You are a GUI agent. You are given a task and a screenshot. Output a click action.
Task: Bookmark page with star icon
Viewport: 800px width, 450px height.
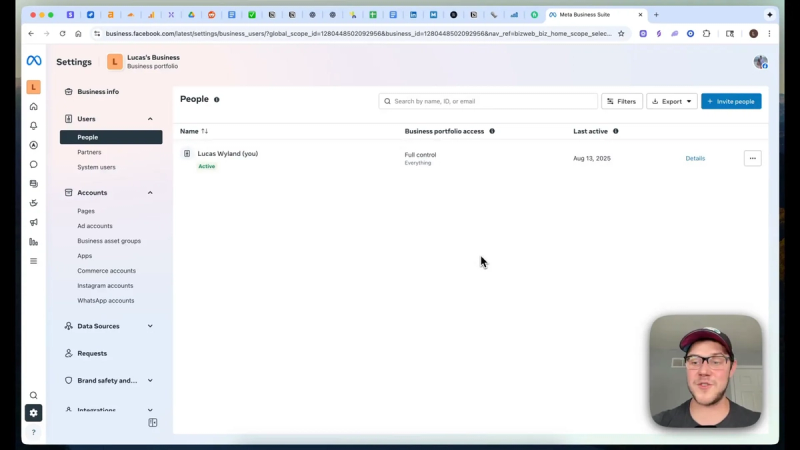[621, 34]
